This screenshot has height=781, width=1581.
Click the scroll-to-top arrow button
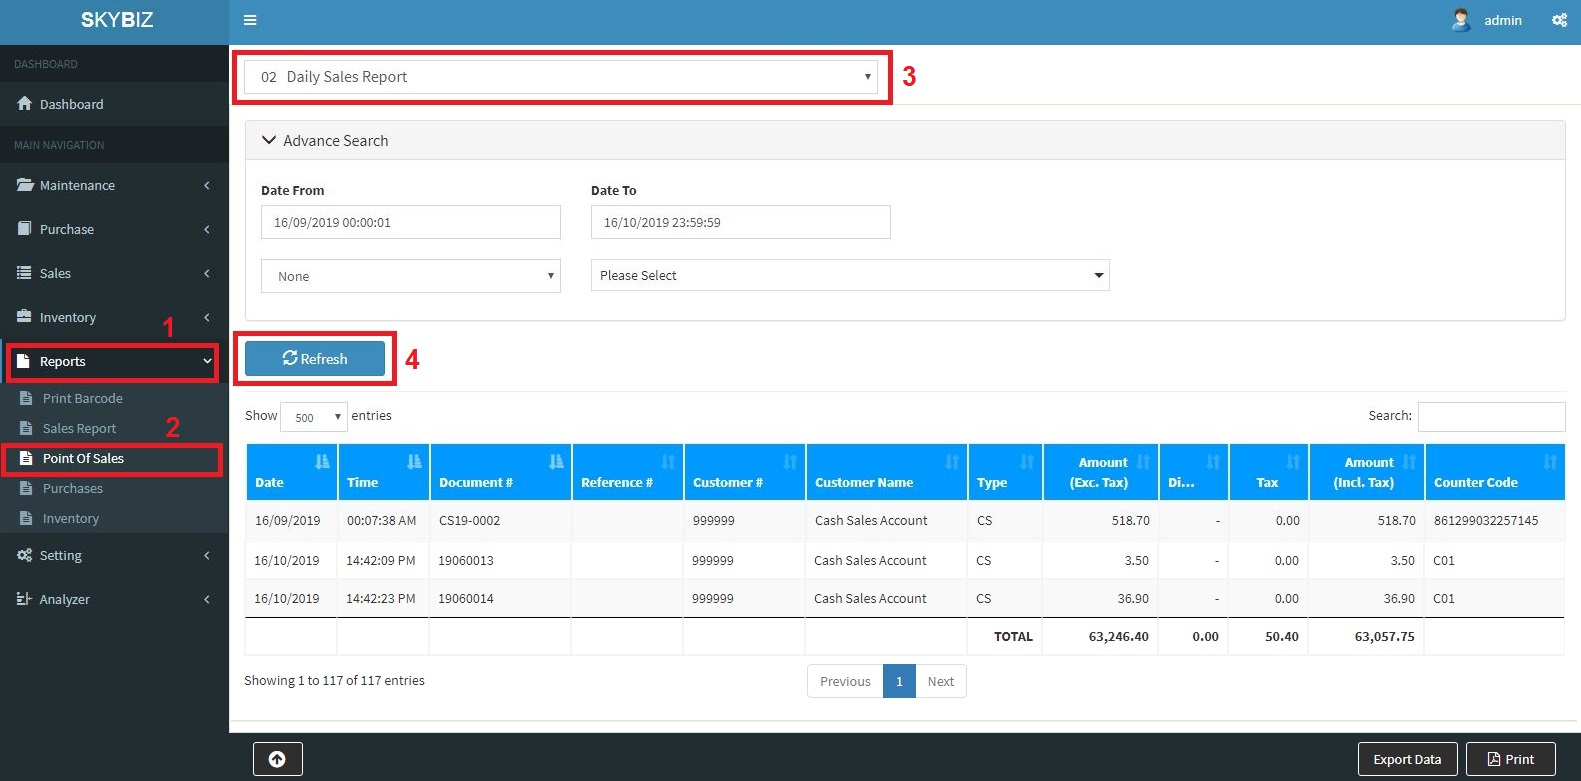277,759
